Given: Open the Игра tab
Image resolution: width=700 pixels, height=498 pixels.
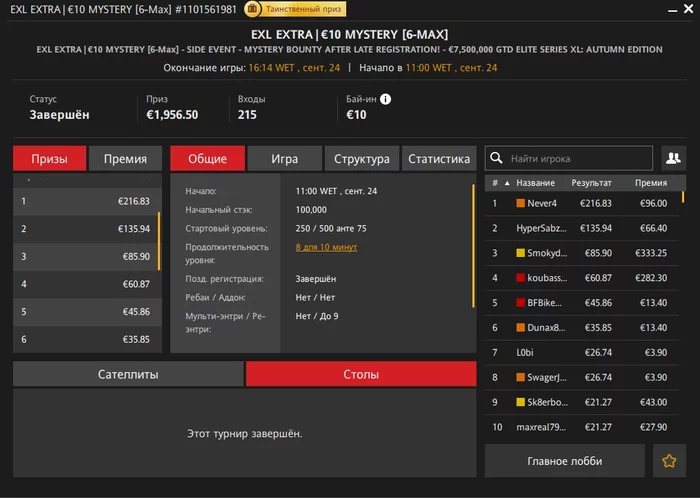Looking at the screenshot, I should pos(284,158).
